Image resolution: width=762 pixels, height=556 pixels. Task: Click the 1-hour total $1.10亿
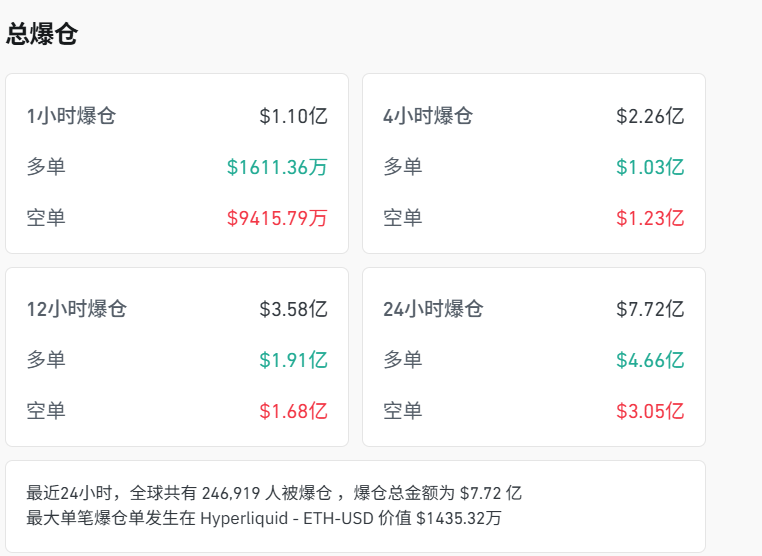pos(293,116)
